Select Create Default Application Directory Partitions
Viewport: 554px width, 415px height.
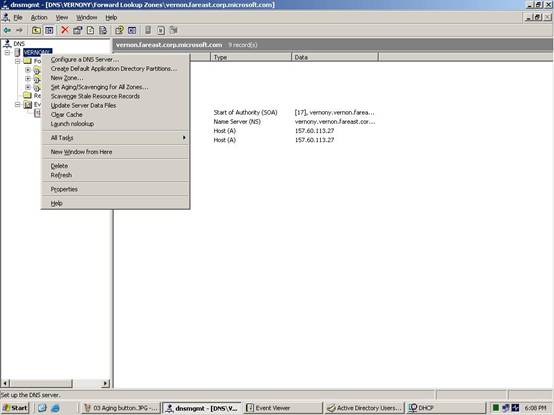tap(116, 69)
